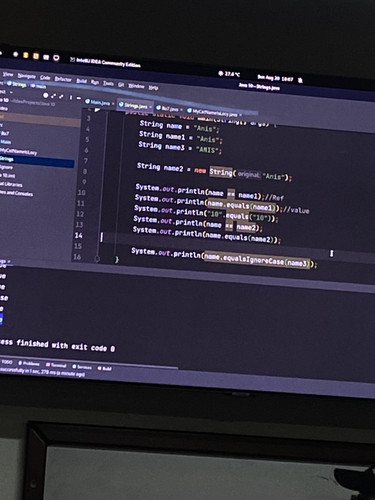Click the fold marker at line 16 gutter

pos(97,258)
